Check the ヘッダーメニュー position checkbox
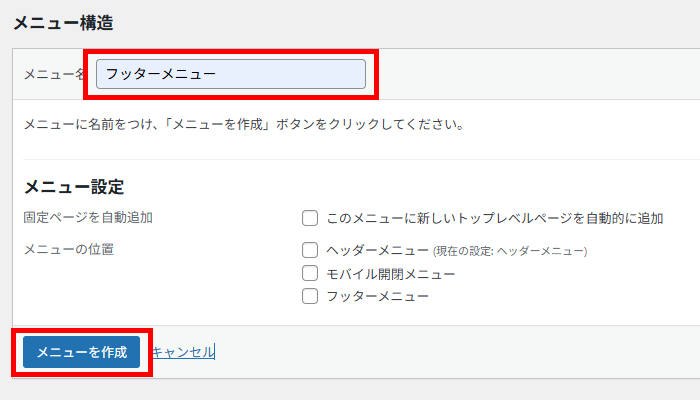This screenshot has height=400, width=700. 310,250
